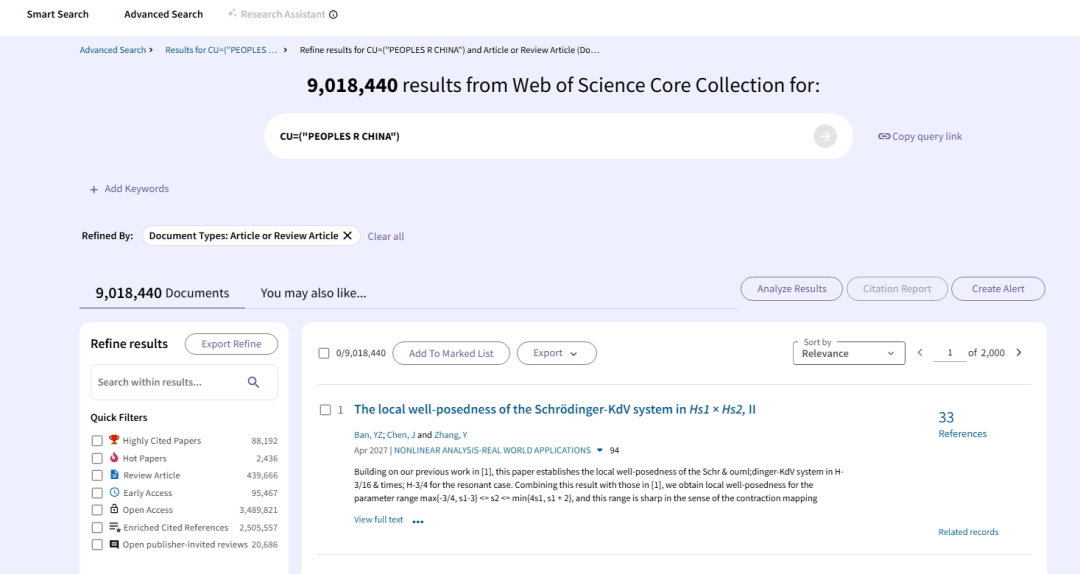Click the Early Access clock icon
The height and width of the screenshot is (574, 1080).
114,492
